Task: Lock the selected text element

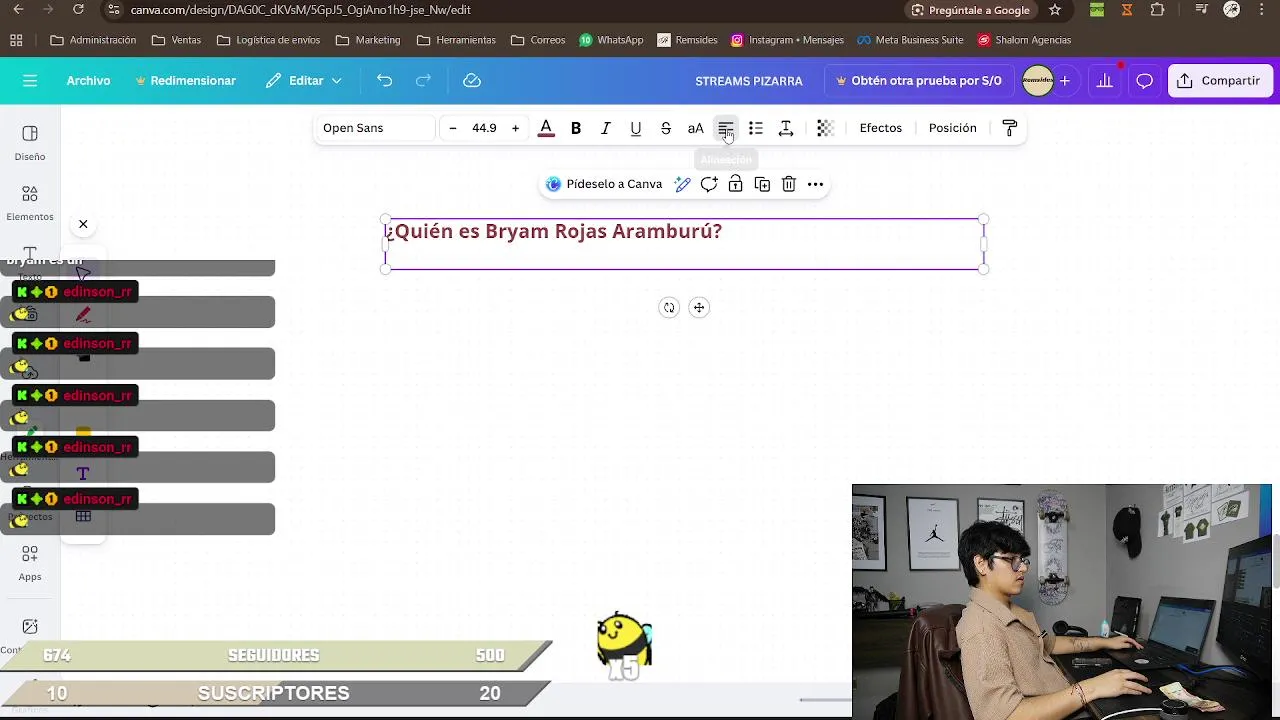Action: (x=735, y=184)
